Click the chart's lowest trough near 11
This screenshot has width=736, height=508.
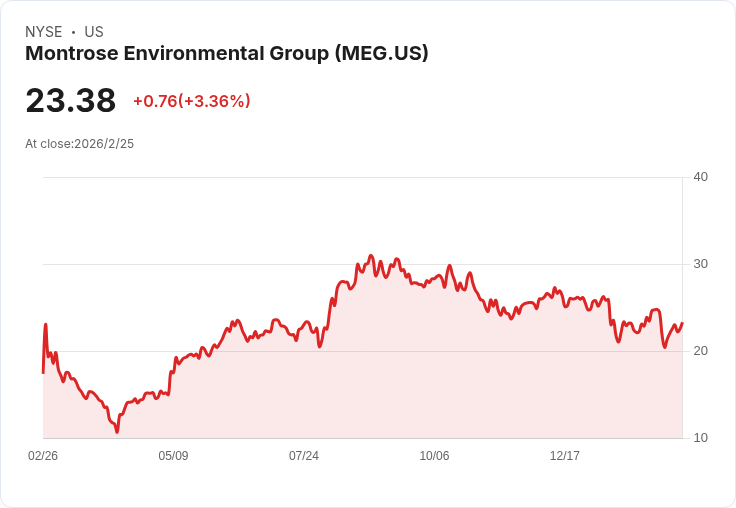coord(117,431)
